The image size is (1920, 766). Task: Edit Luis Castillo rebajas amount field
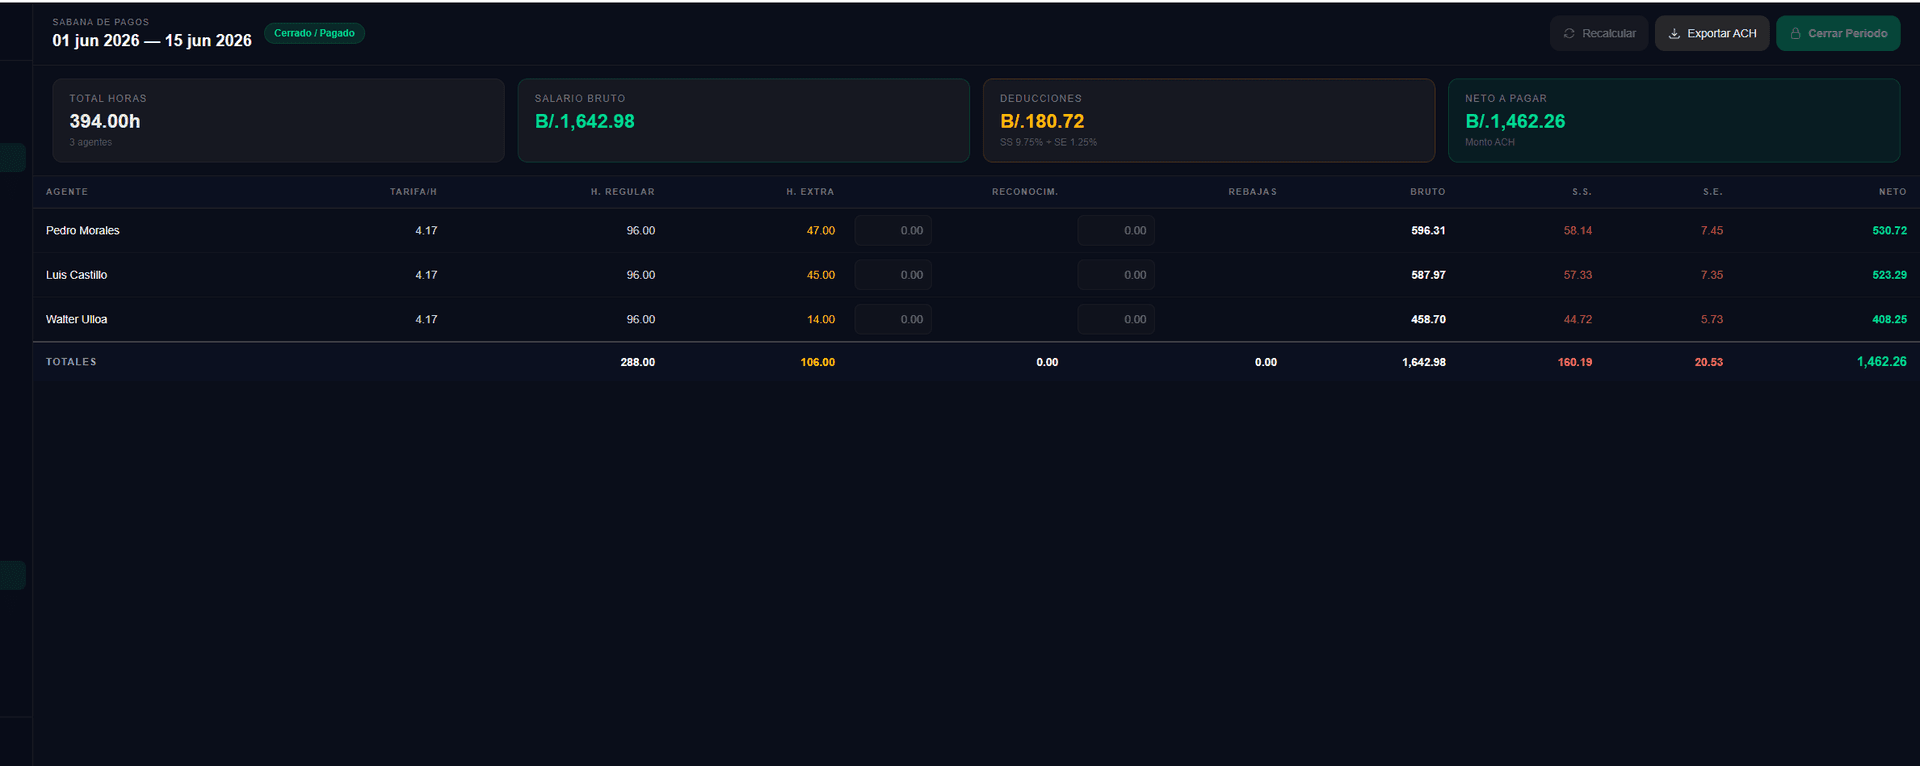coord(1116,275)
